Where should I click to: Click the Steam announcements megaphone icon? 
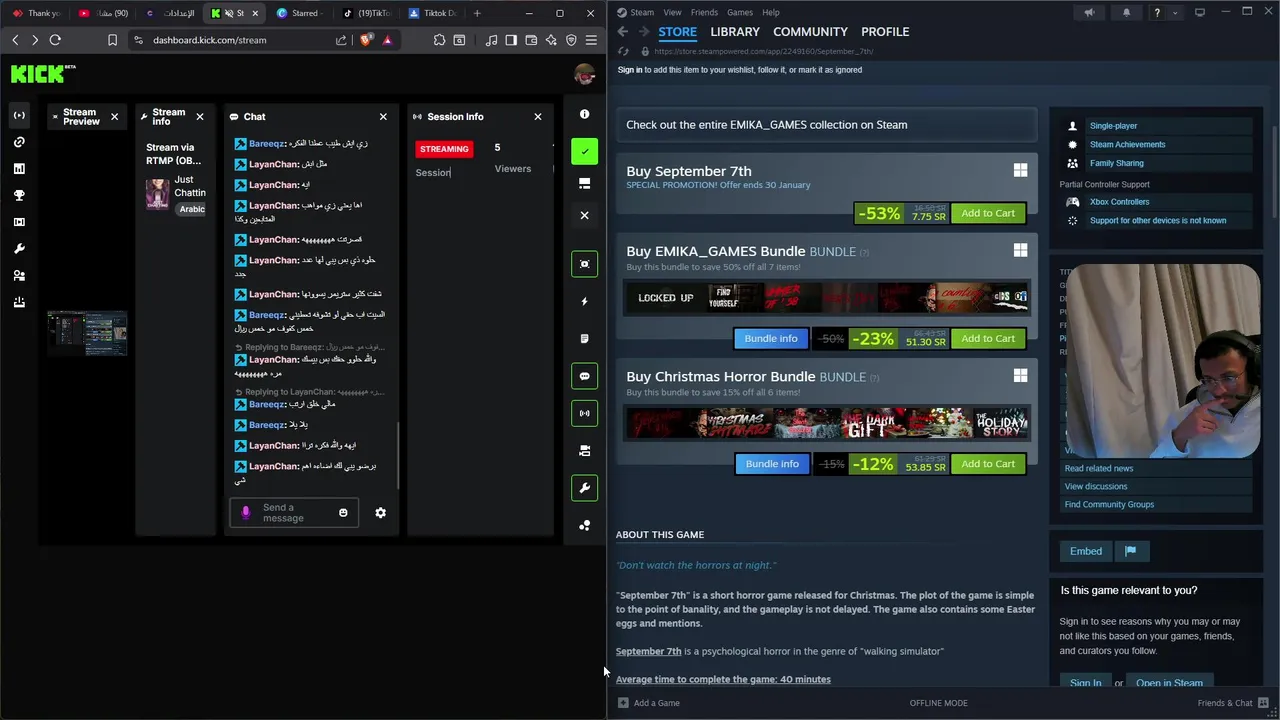click(x=1089, y=12)
